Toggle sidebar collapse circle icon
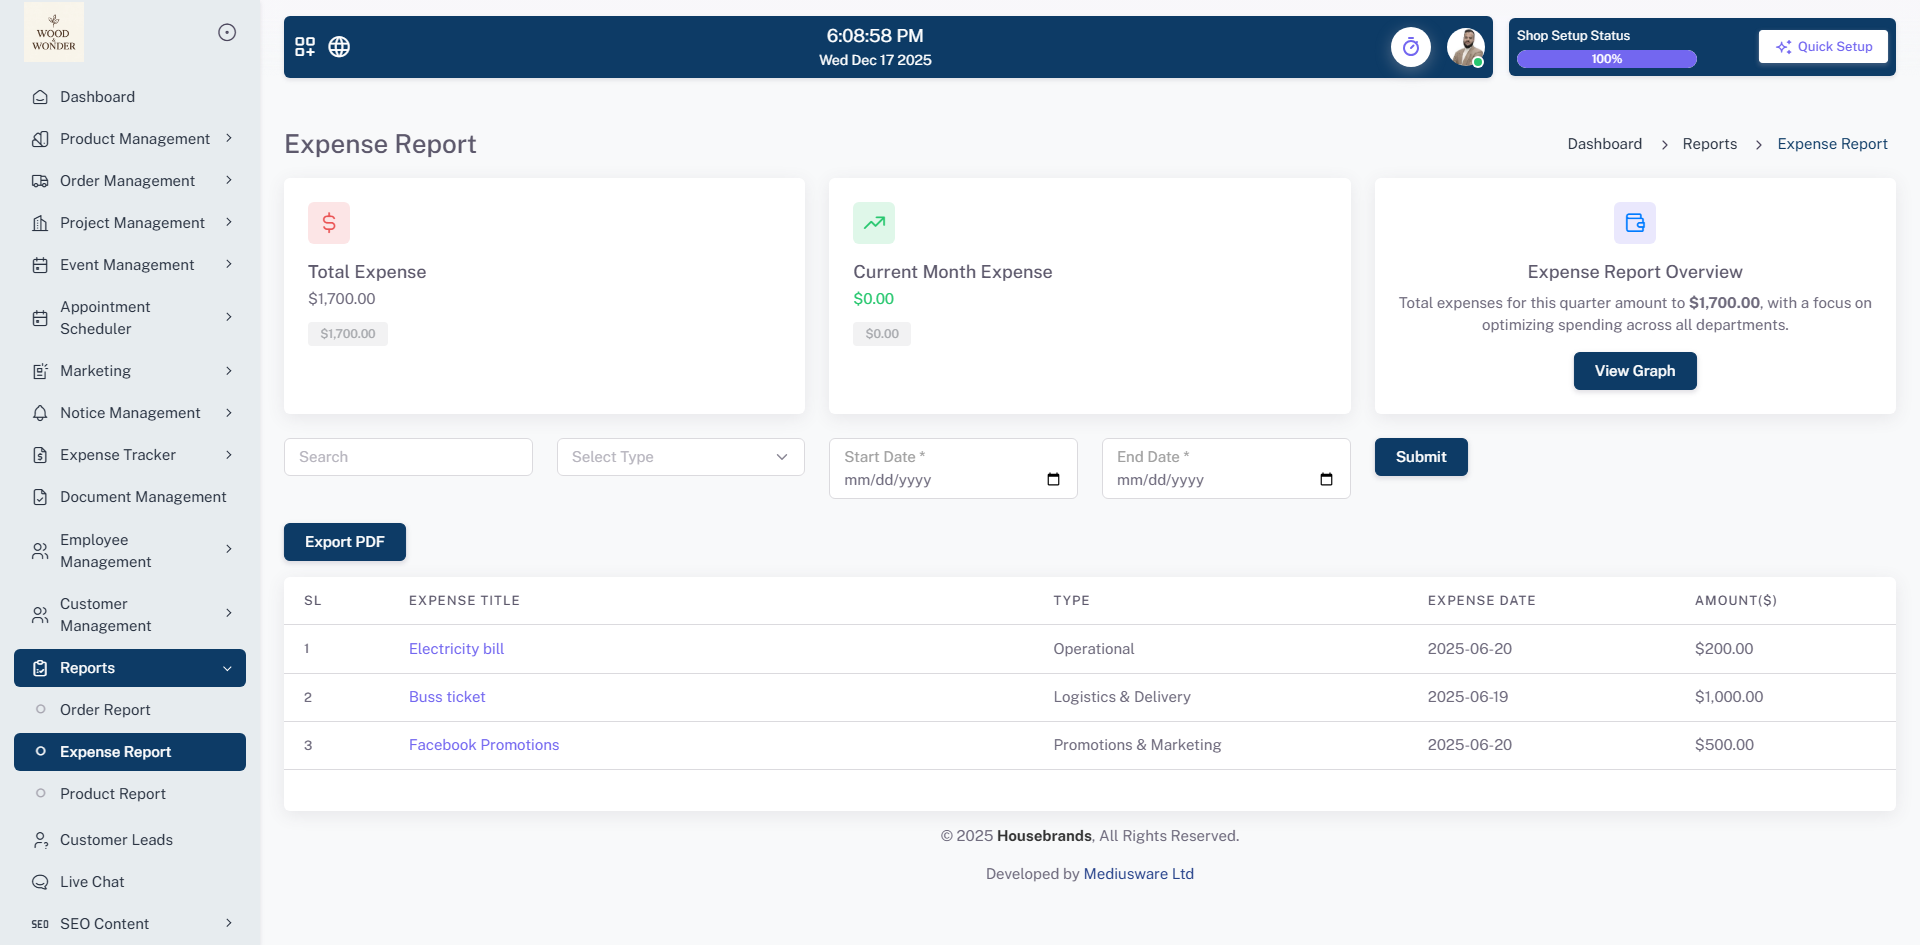 pyautogui.click(x=227, y=32)
